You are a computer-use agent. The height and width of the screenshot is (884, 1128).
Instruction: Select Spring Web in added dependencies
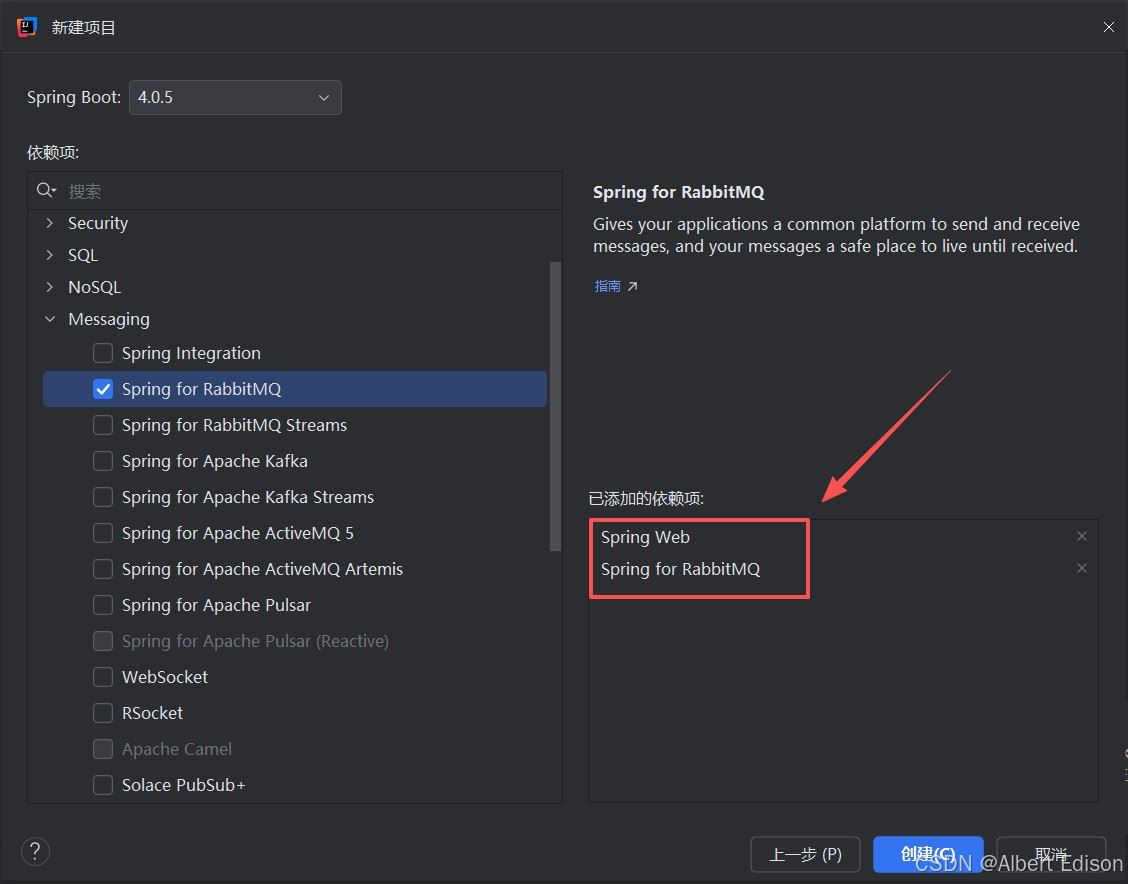pyautogui.click(x=645, y=537)
